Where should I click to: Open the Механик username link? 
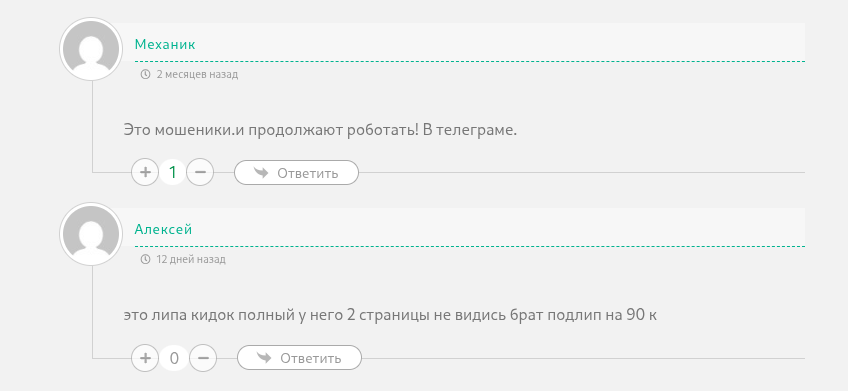pos(165,44)
